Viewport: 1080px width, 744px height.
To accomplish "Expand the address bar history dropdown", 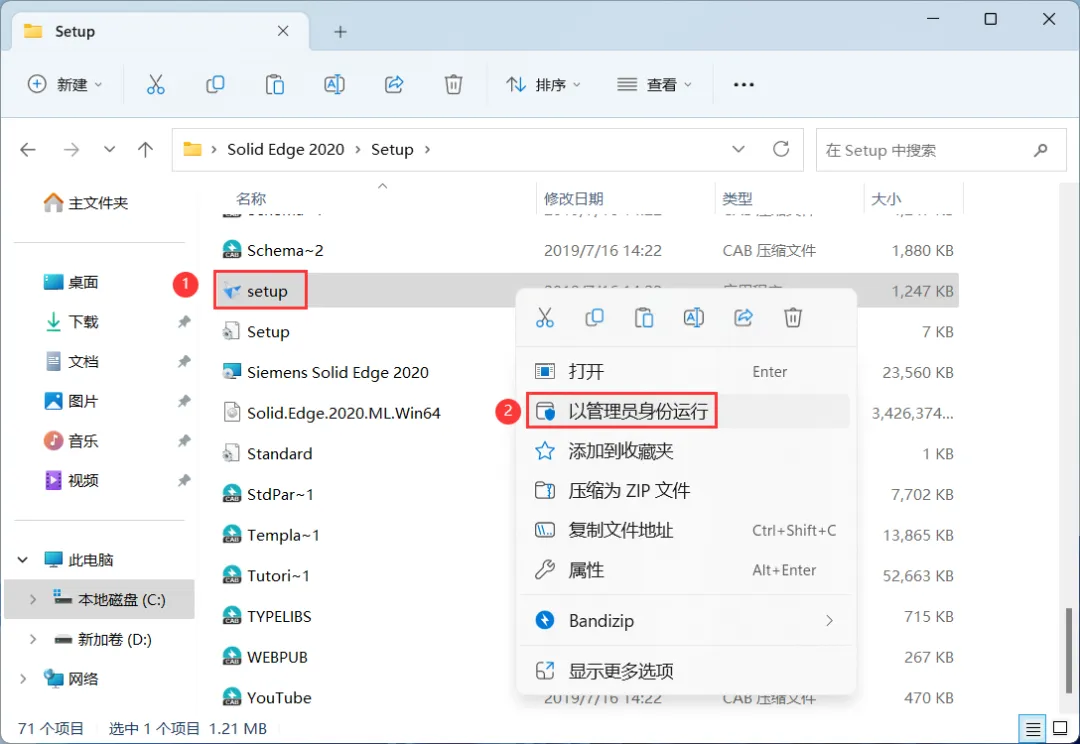I will pos(738,149).
